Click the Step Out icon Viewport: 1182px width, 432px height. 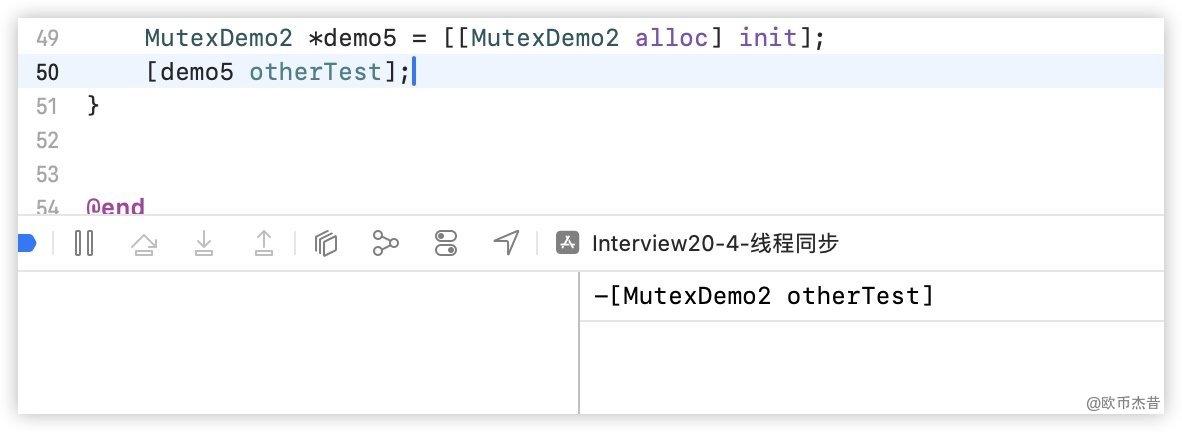coord(263,243)
